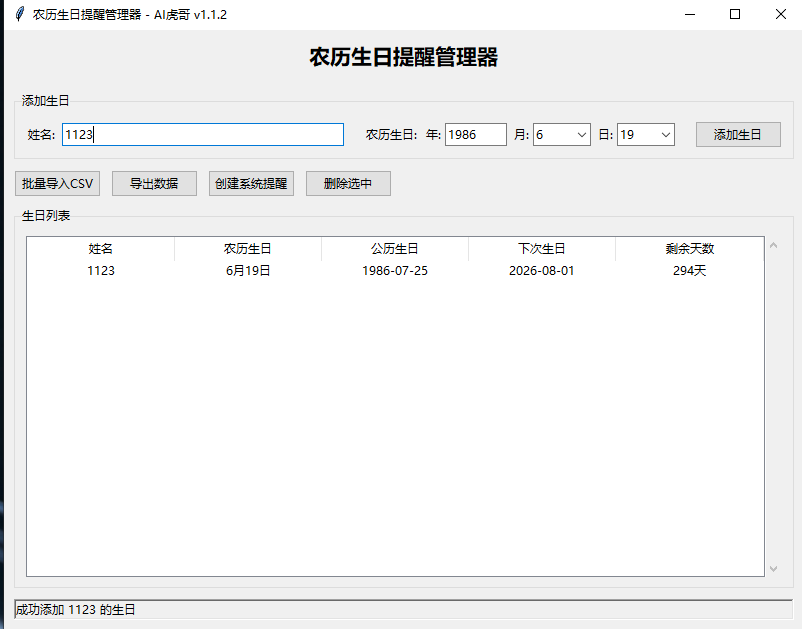802x629 pixels.
Task: Click the 添加生日 button
Action: (738, 134)
